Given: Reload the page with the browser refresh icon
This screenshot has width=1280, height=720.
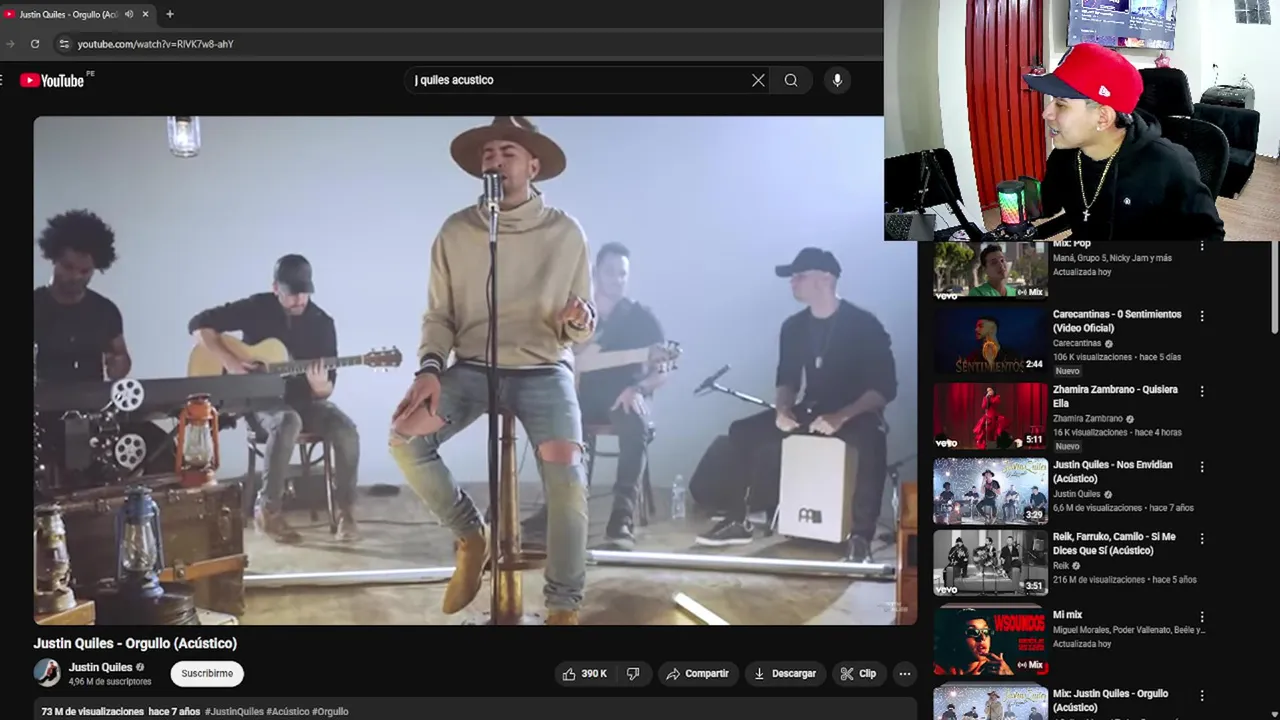Looking at the screenshot, I should point(35,44).
